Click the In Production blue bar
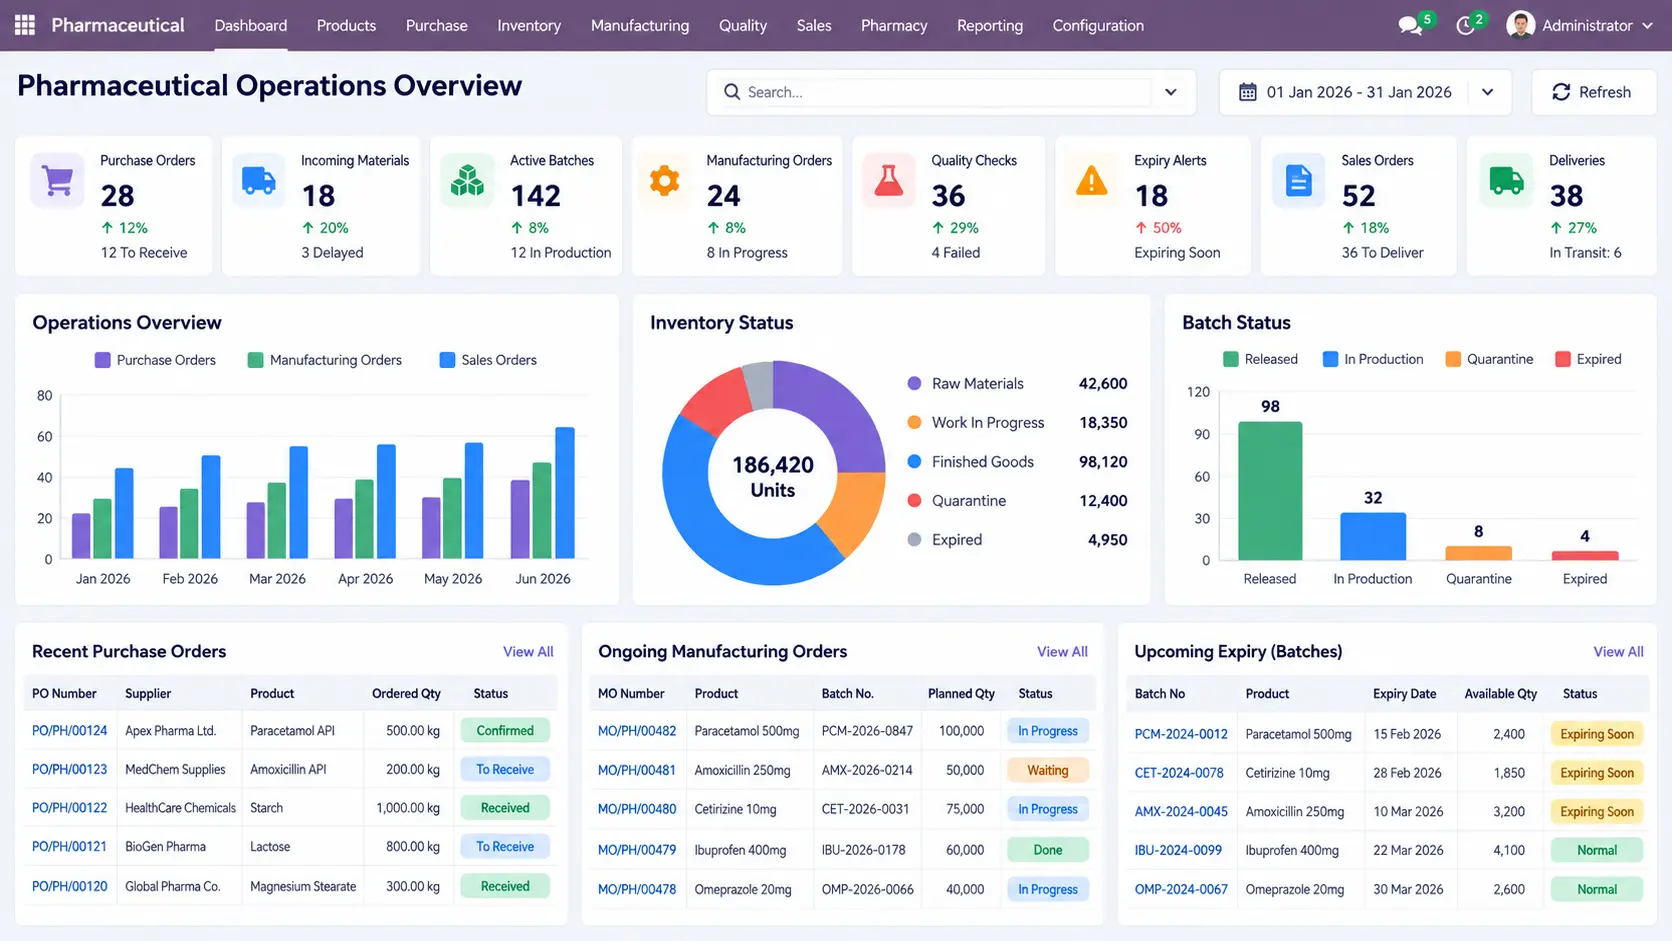Image resolution: width=1672 pixels, height=941 pixels. coord(1373,536)
